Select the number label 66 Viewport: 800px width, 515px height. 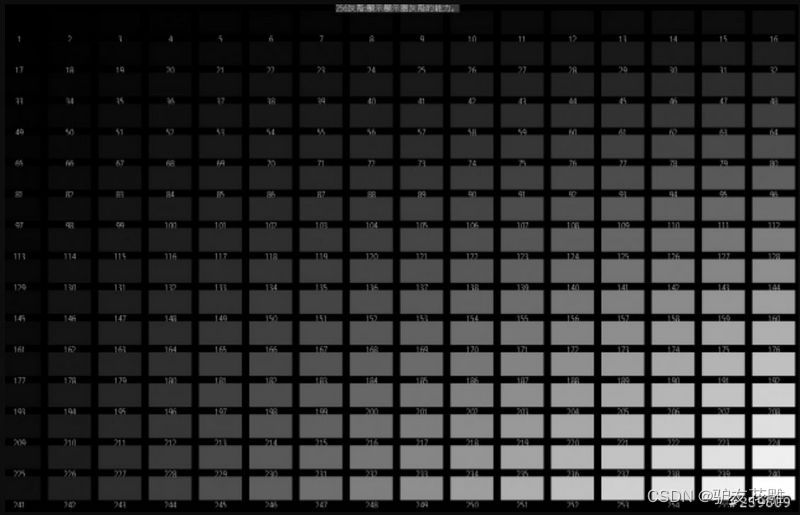tap(69, 163)
